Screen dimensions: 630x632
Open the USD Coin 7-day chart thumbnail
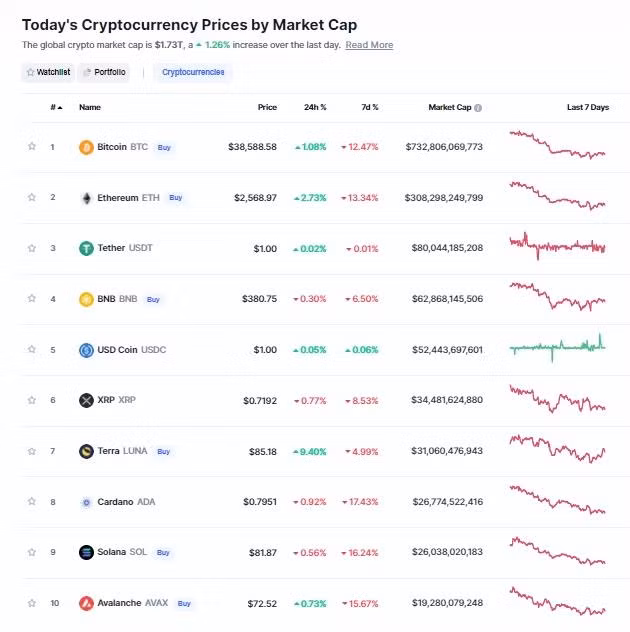click(557, 349)
